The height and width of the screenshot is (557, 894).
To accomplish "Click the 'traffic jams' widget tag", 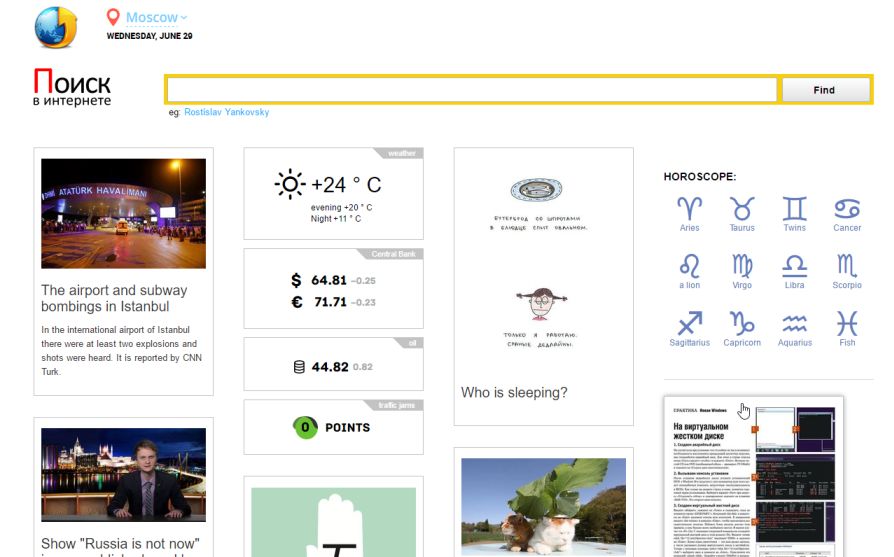I will [x=396, y=405].
